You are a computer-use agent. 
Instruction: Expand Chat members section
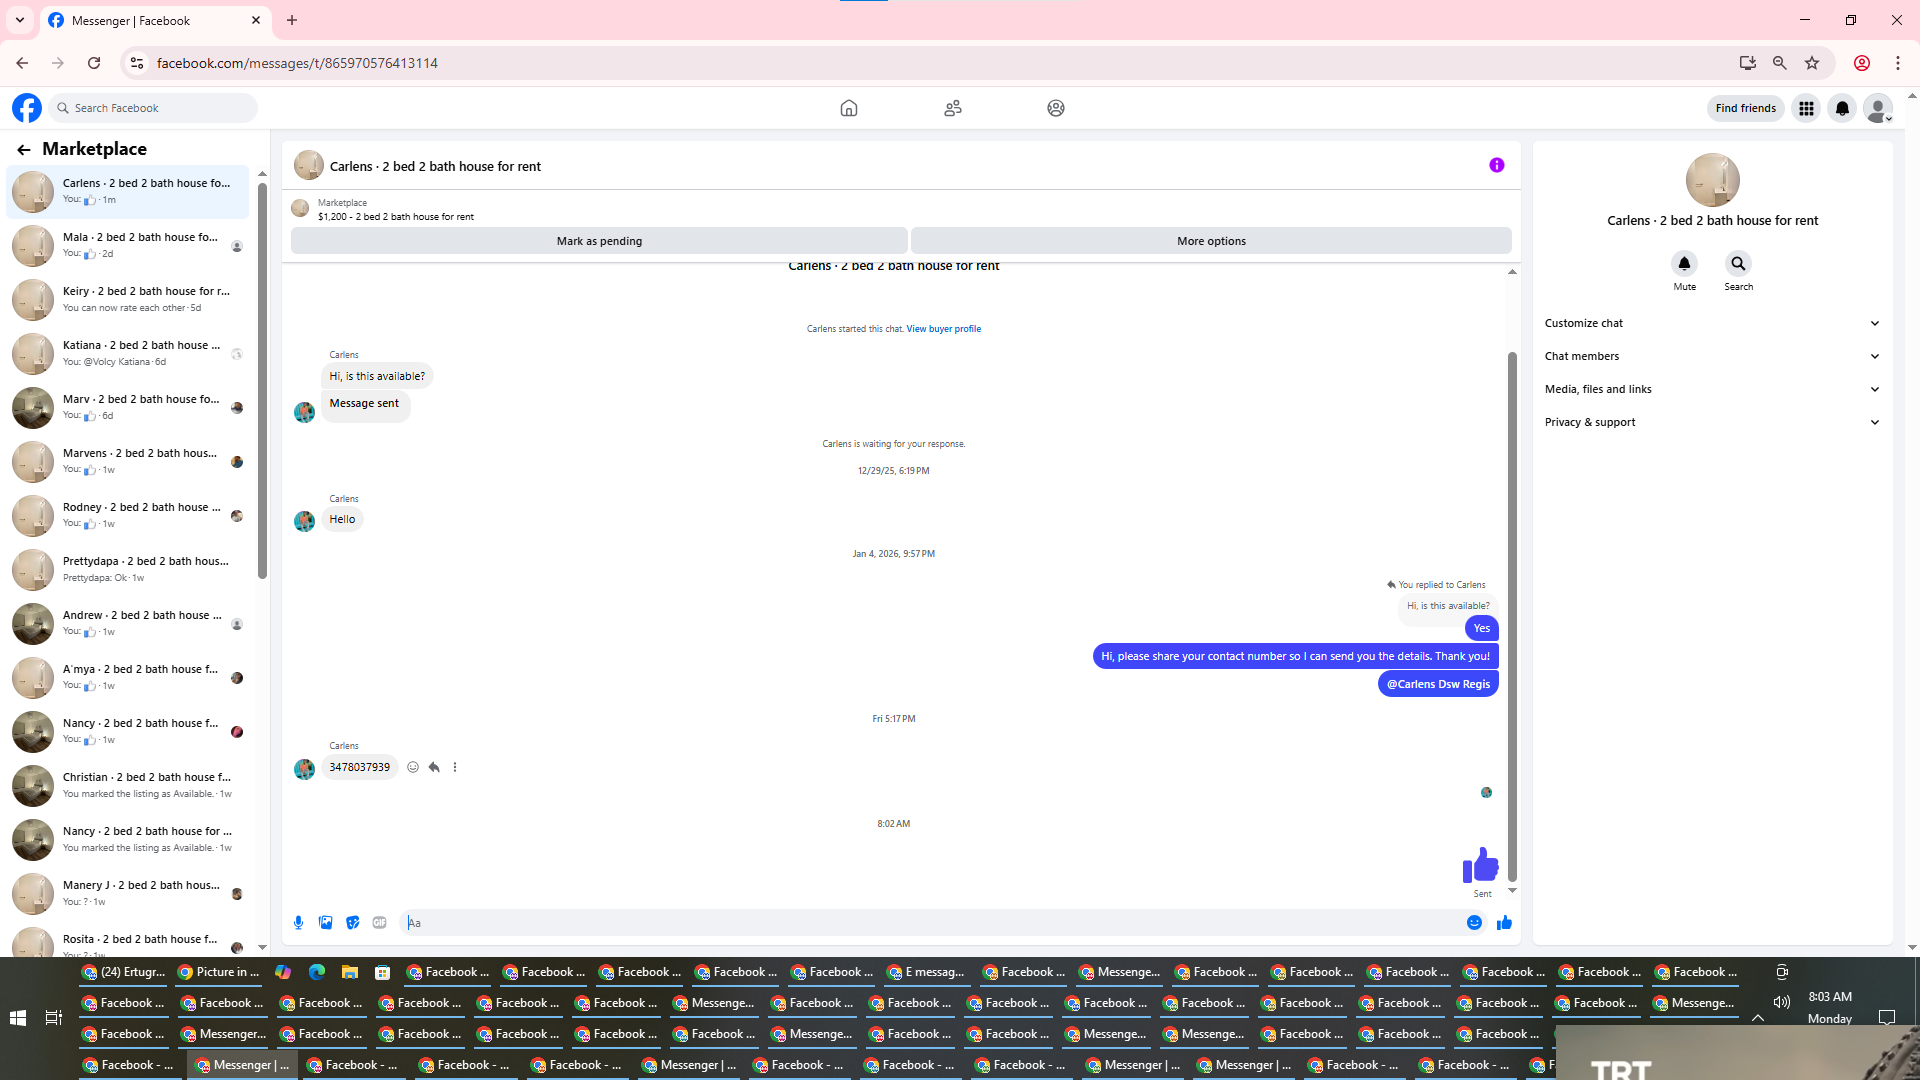tap(1711, 356)
